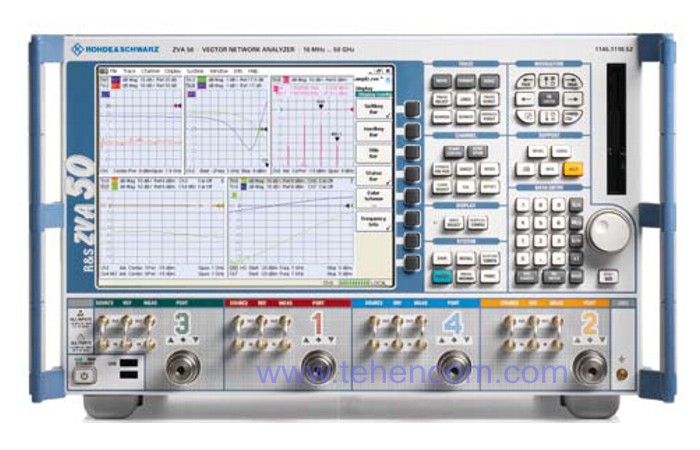The image size is (700, 450).
Task: Hit the FORMAT key in the Trace group
Action: (465, 82)
